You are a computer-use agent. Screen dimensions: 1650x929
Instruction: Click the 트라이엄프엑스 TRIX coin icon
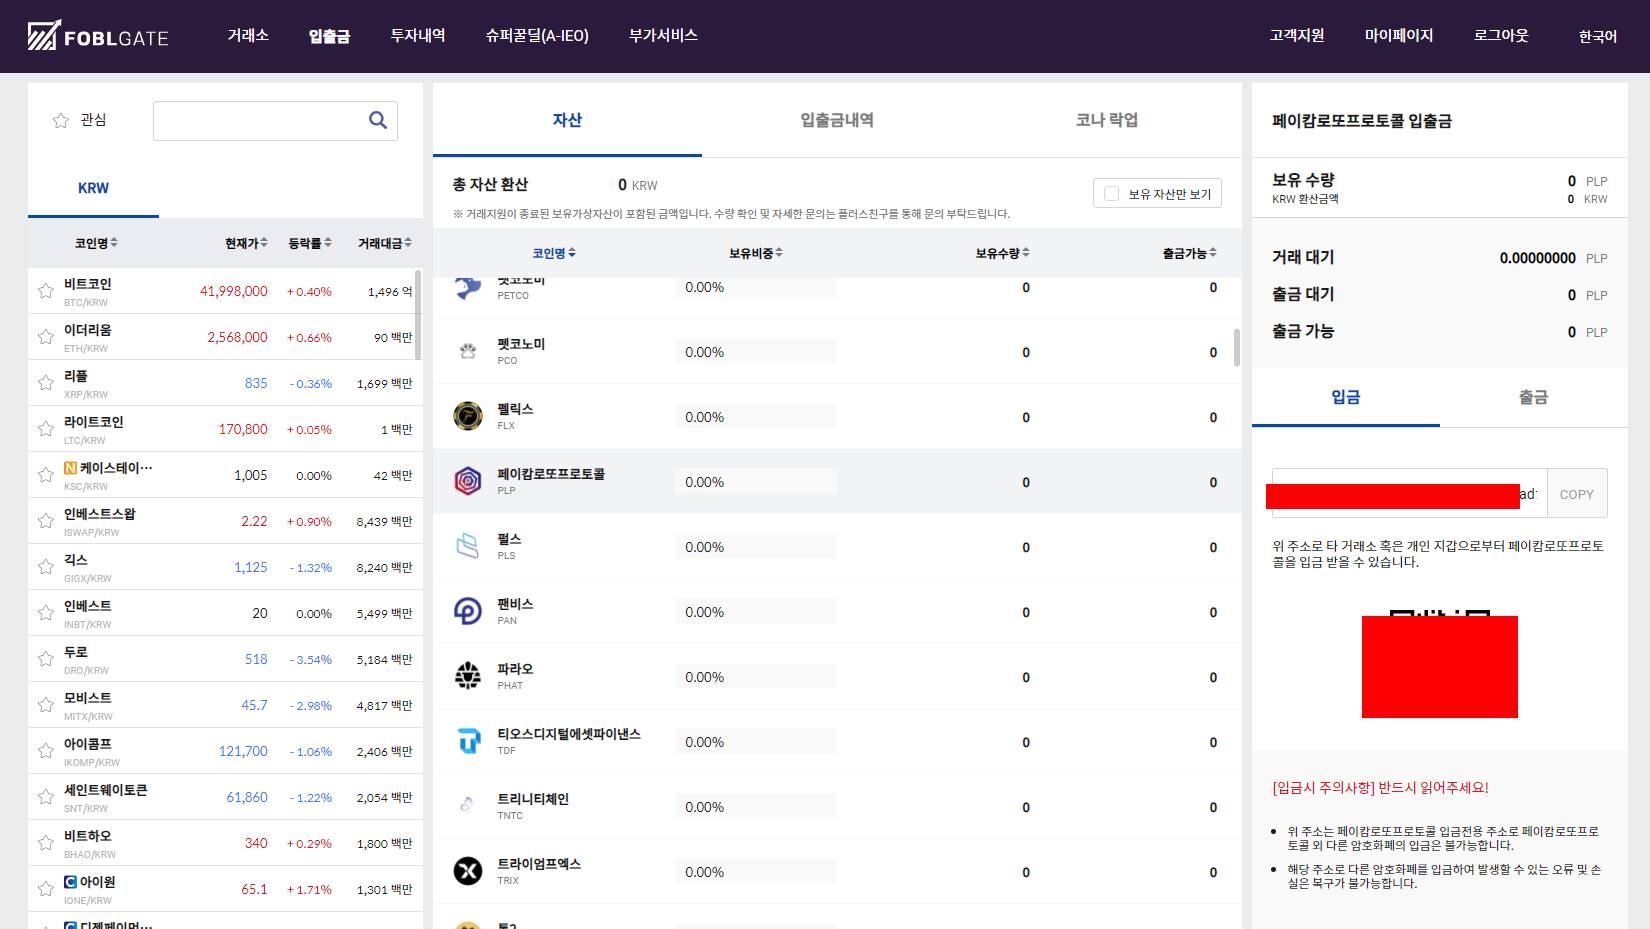click(468, 871)
